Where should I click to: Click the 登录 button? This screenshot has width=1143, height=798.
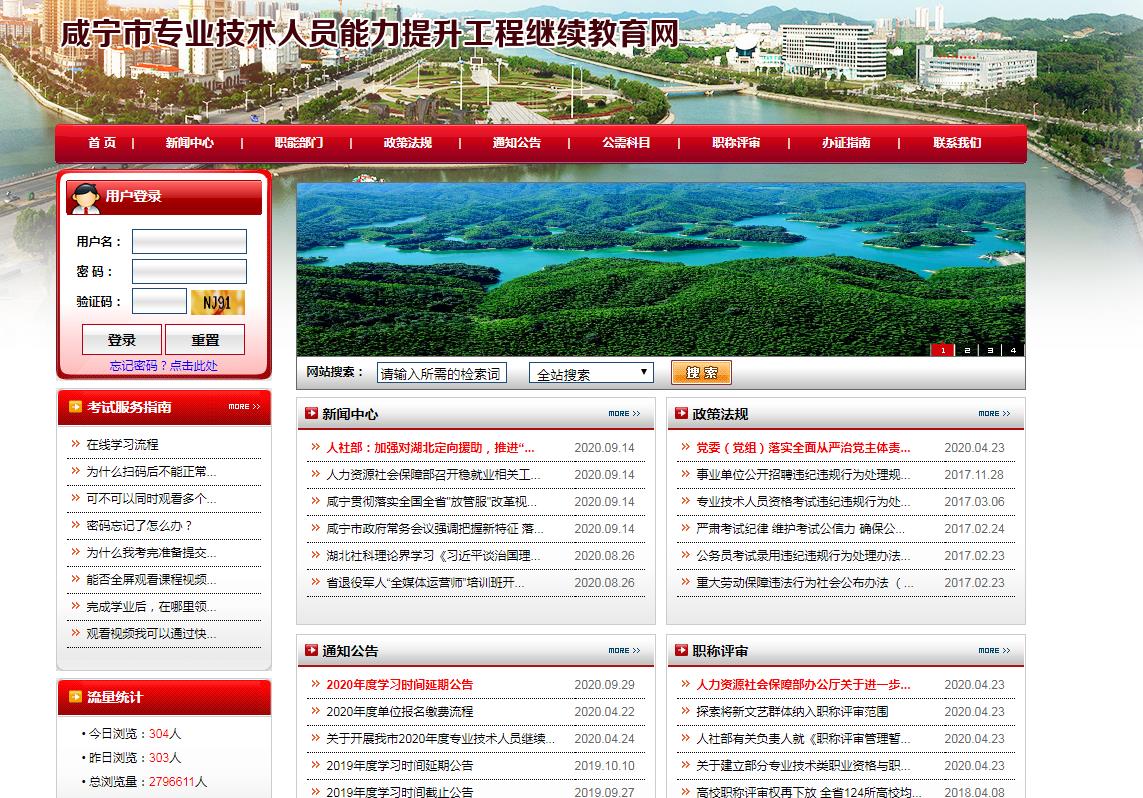(121, 340)
